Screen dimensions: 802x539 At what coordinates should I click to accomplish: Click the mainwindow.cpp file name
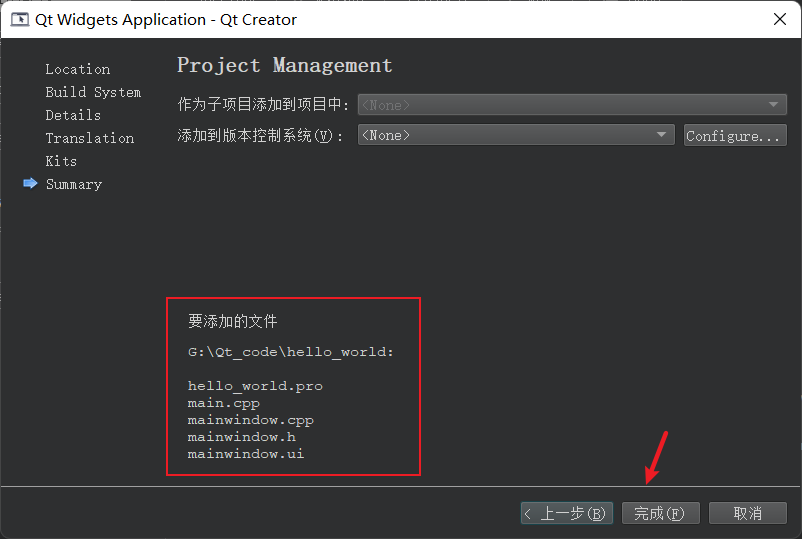pyautogui.click(x=251, y=420)
